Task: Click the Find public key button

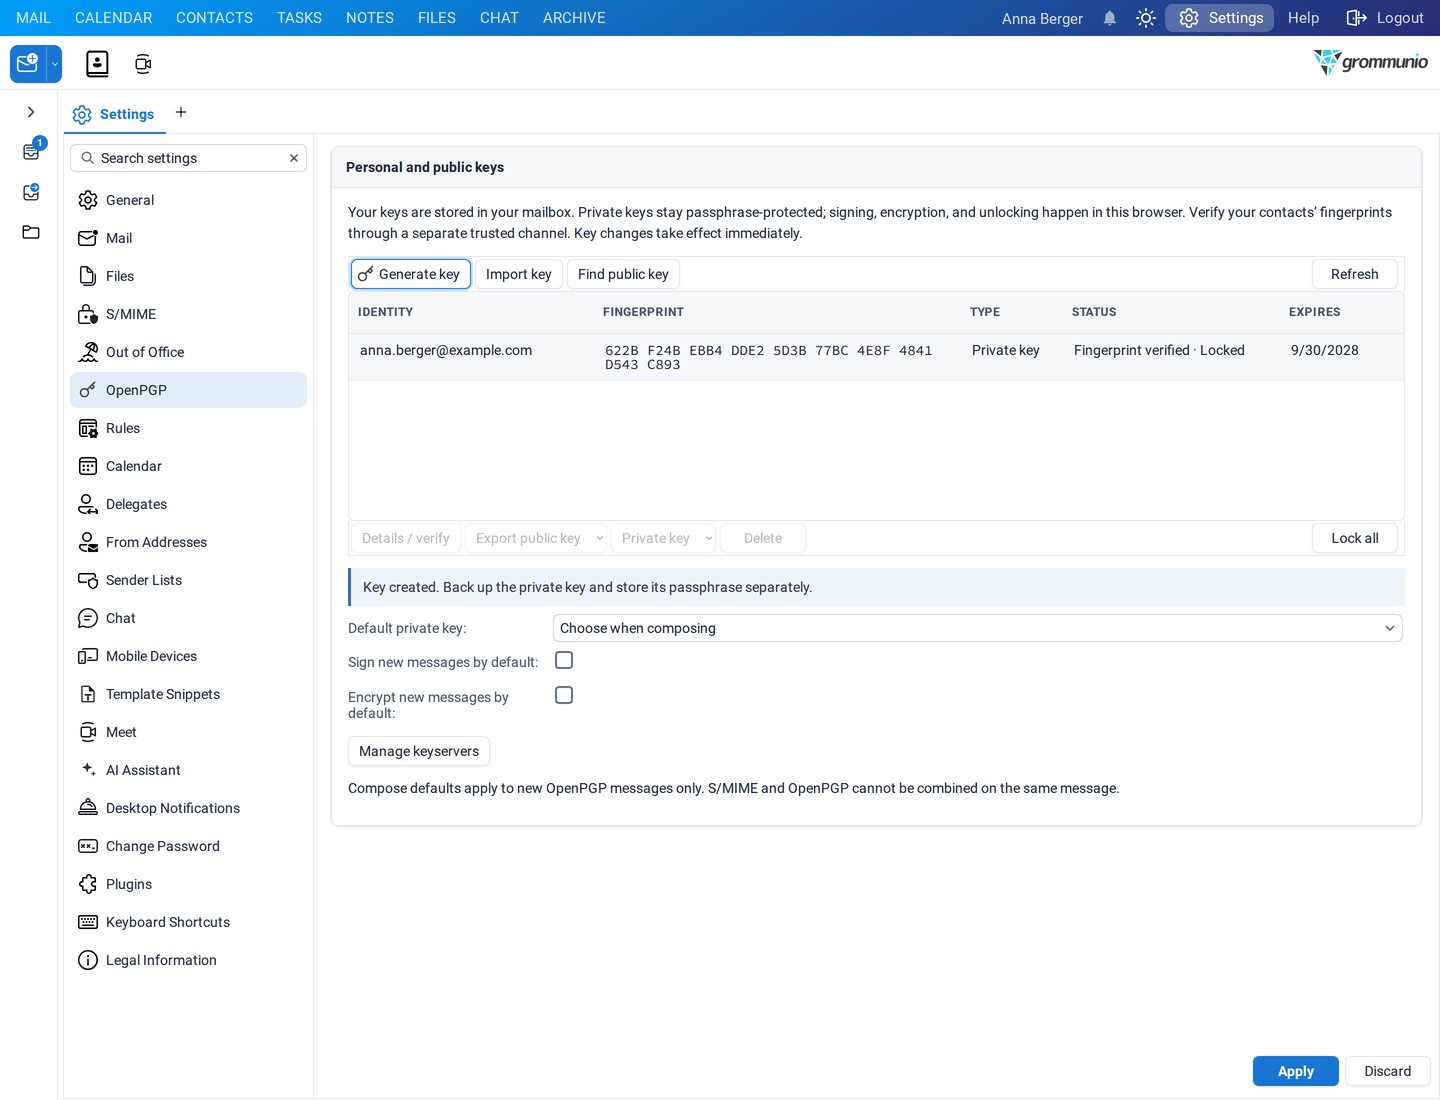Action: pyautogui.click(x=623, y=274)
